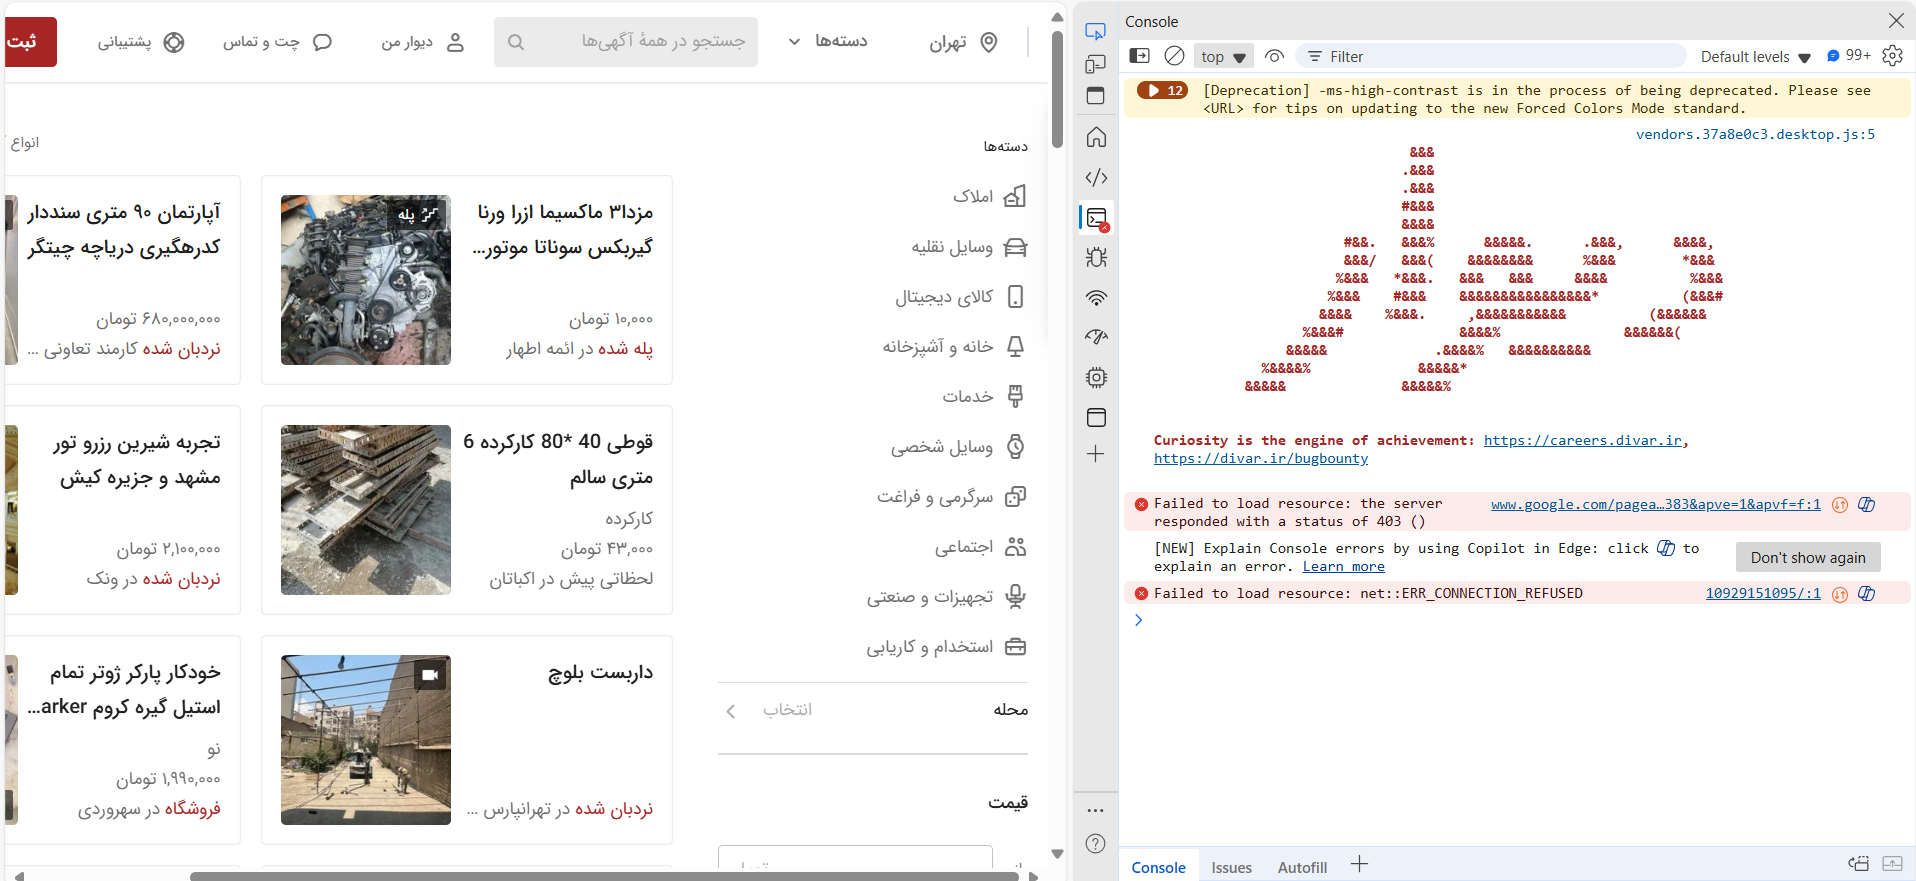Click the 99+ issues counter badge
The image size is (1916, 881).
[1848, 56]
